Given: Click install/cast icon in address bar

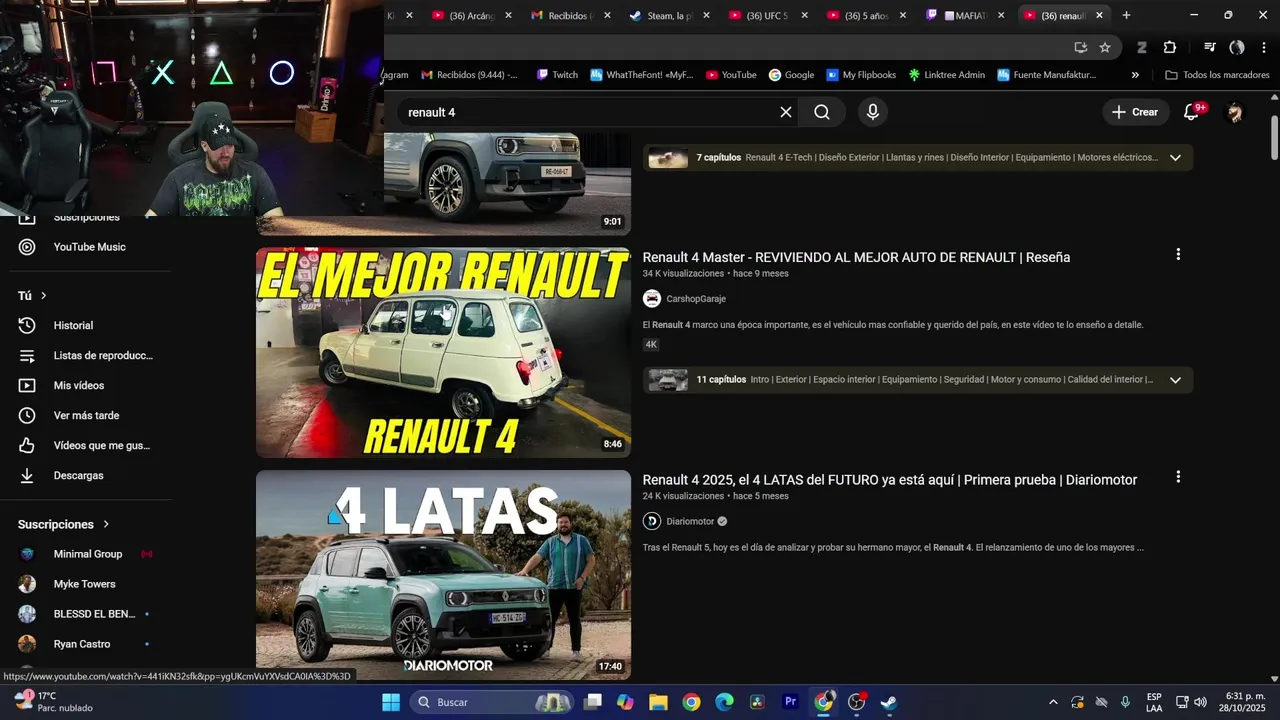Looking at the screenshot, I should click(1081, 47).
